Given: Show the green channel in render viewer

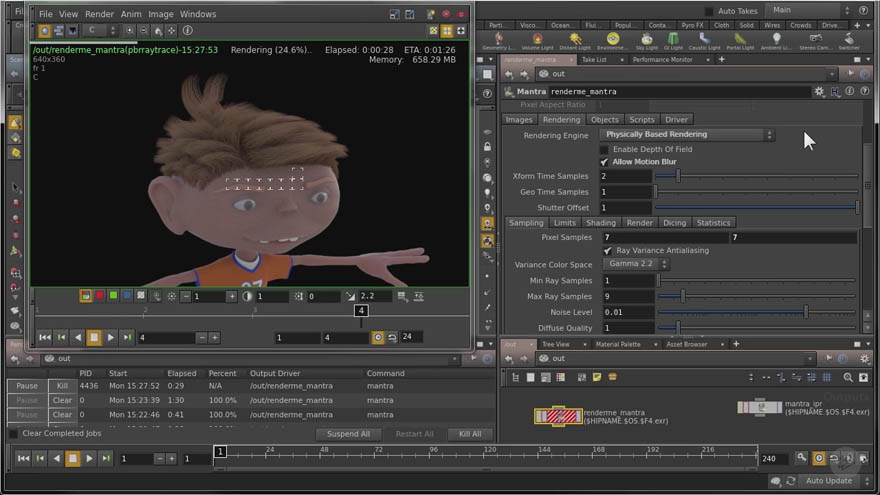Looking at the screenshot, I should (x=113, y=296).
